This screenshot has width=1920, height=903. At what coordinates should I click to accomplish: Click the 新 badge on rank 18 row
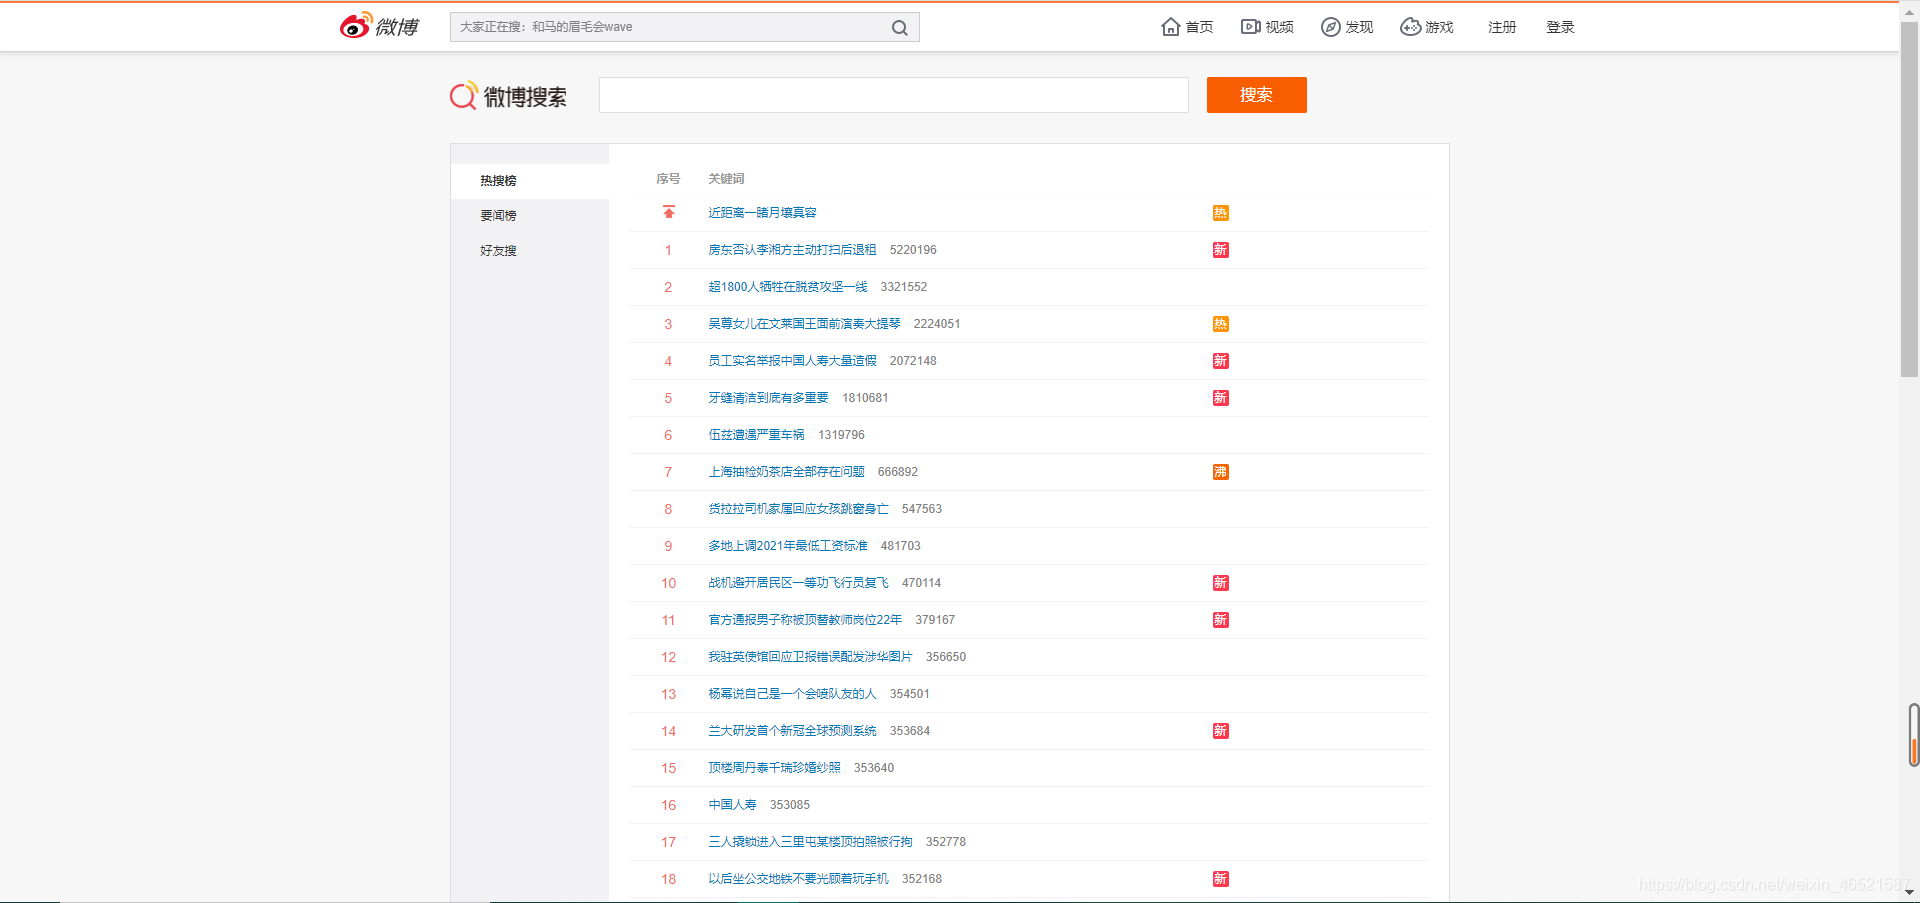(1221, 879)
